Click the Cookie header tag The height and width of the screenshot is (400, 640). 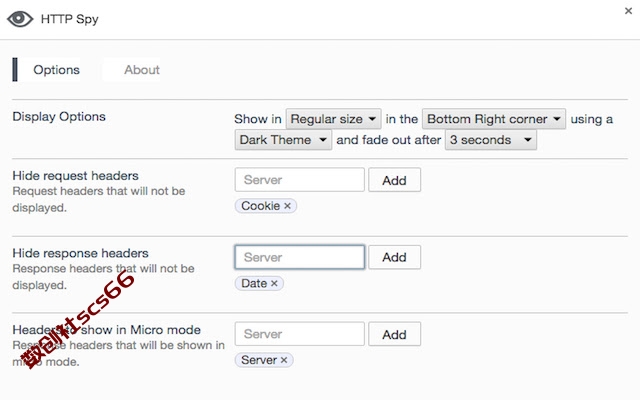click(x=260, y=206)
